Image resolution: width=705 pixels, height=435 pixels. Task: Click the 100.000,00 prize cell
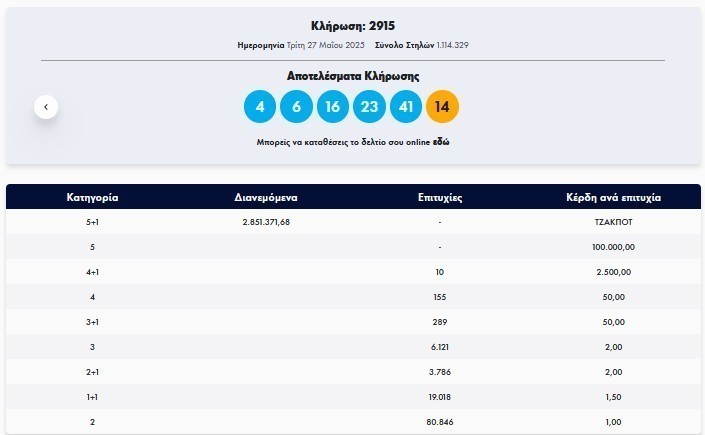point(614,247)
